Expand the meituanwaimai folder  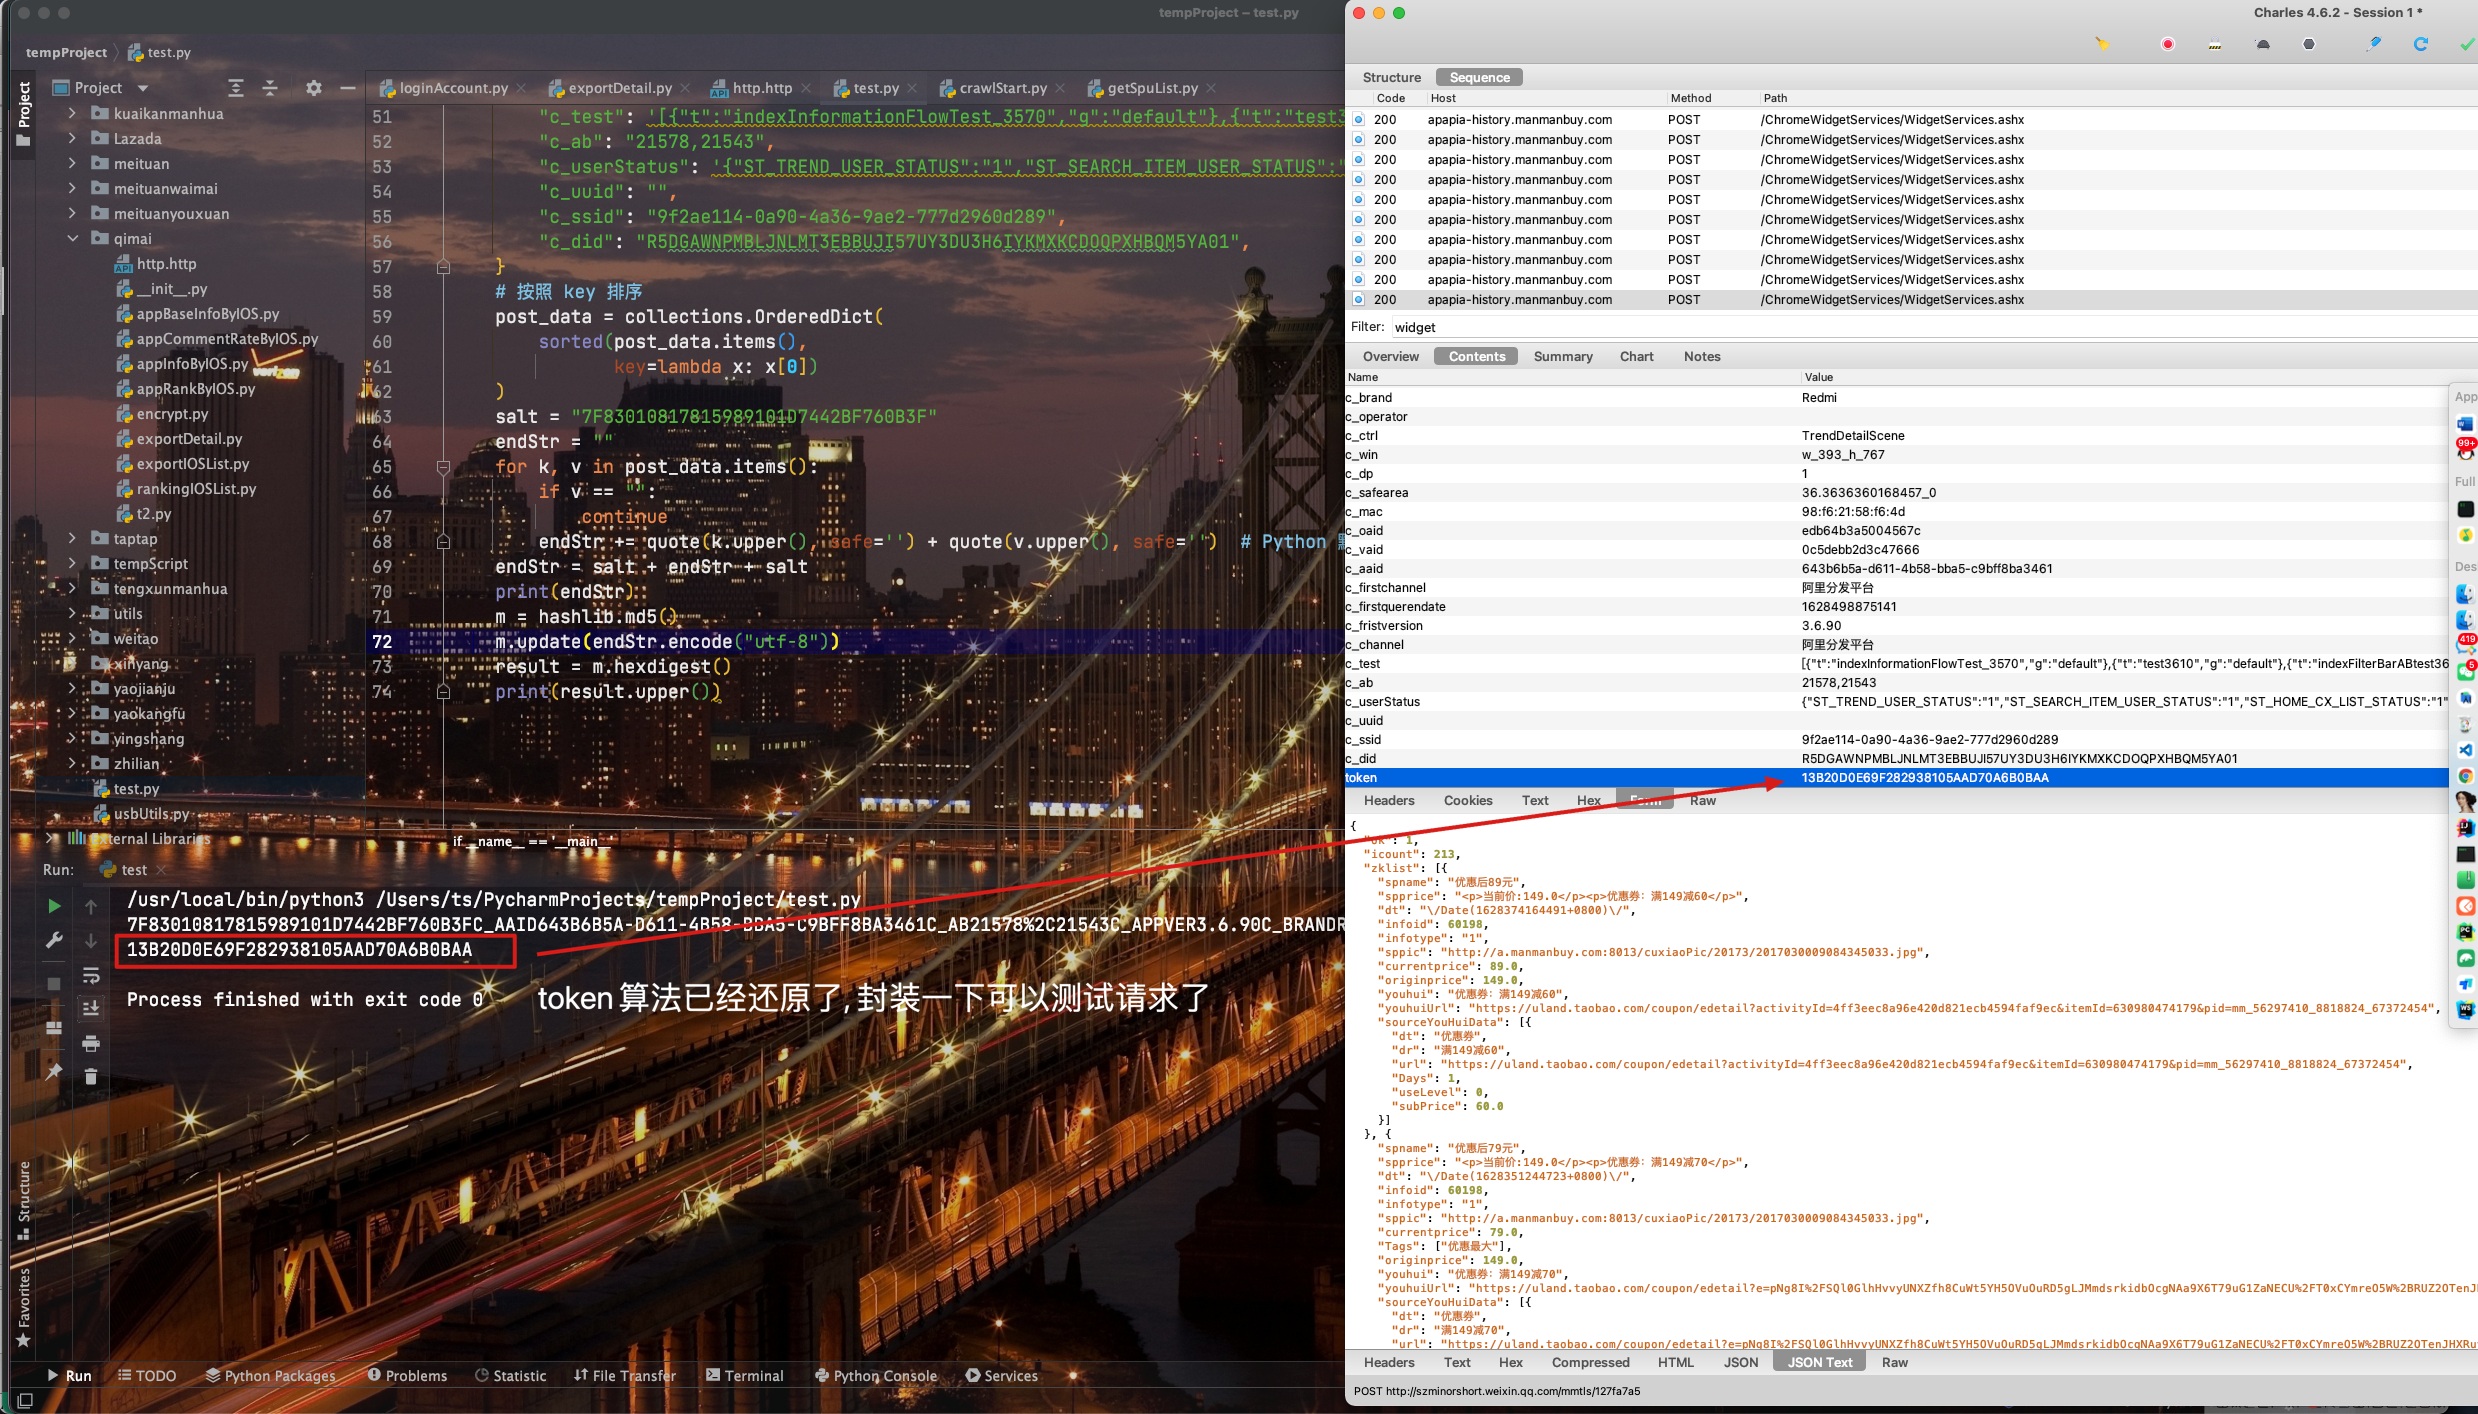click(x=72, y=188)
